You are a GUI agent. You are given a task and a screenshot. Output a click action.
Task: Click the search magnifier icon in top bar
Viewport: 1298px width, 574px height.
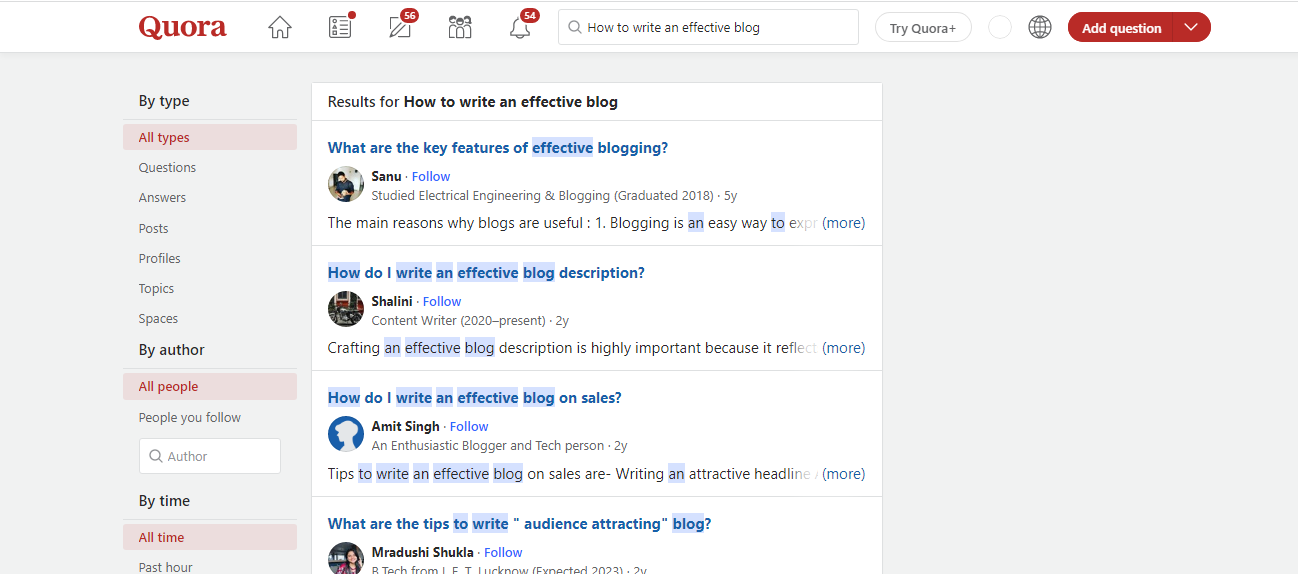pos(575,28)
